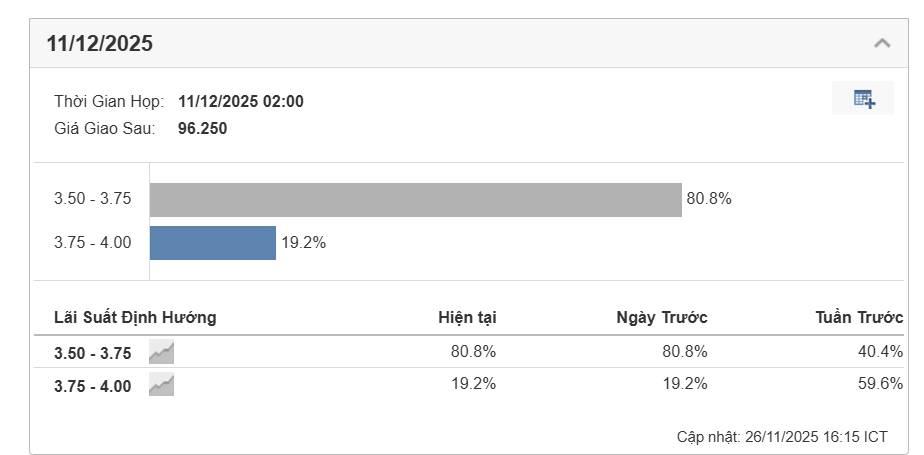Image resolution: width=924 pixels, height=455 pixels.
Task: Click the bold 3.50 - 3.75 table row label
Action: tap(92, 353)
